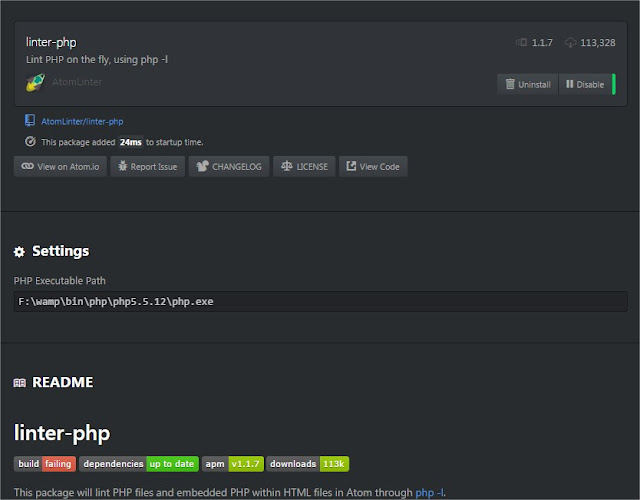Image resolution: width=640 pixels, height=500 pixels.
Task: Click the README heading
Action: (62, 382)
